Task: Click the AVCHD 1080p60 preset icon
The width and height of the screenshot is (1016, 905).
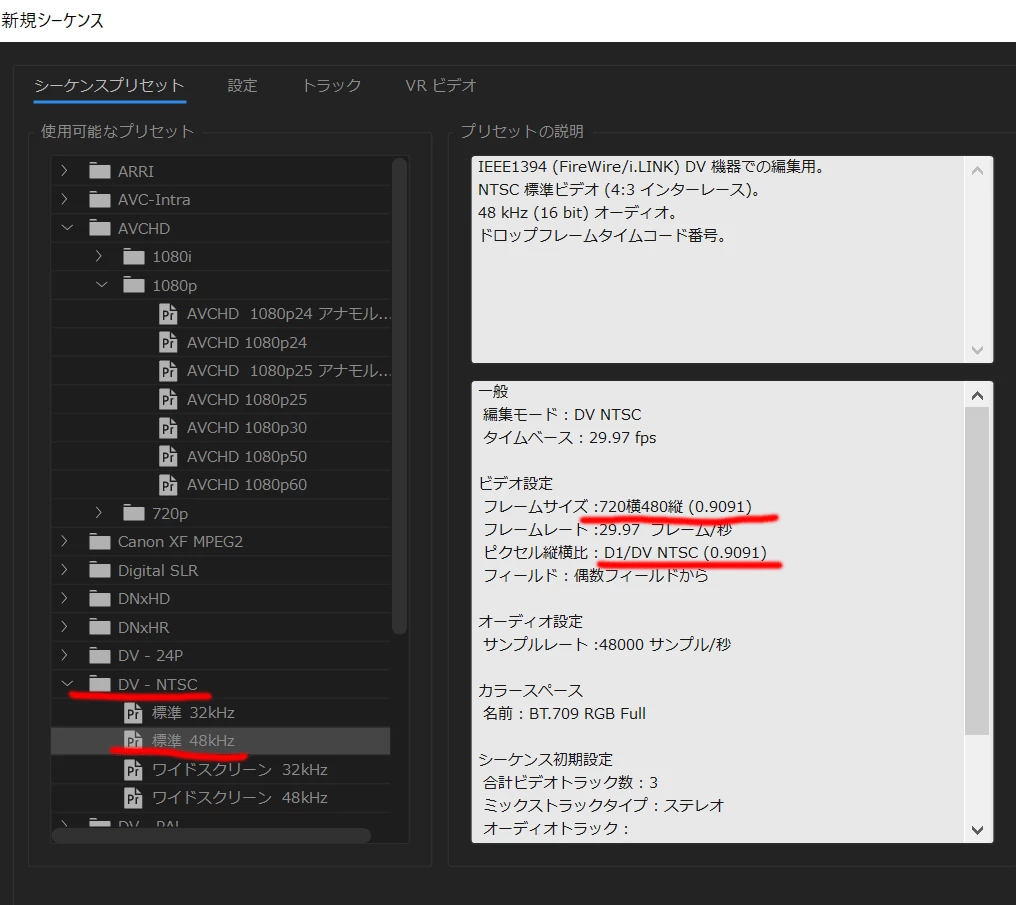Action: point(168,485)
